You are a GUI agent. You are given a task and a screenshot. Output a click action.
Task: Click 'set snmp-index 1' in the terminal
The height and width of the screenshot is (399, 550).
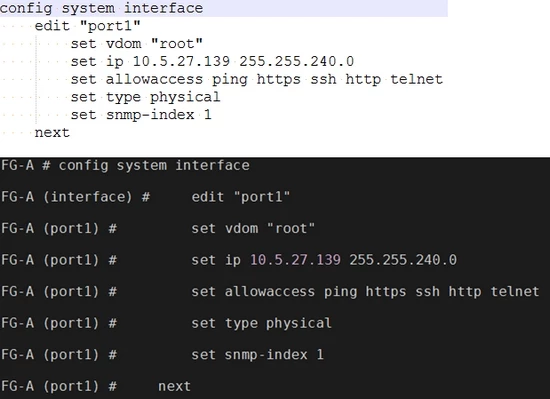(x=257, y=355)
